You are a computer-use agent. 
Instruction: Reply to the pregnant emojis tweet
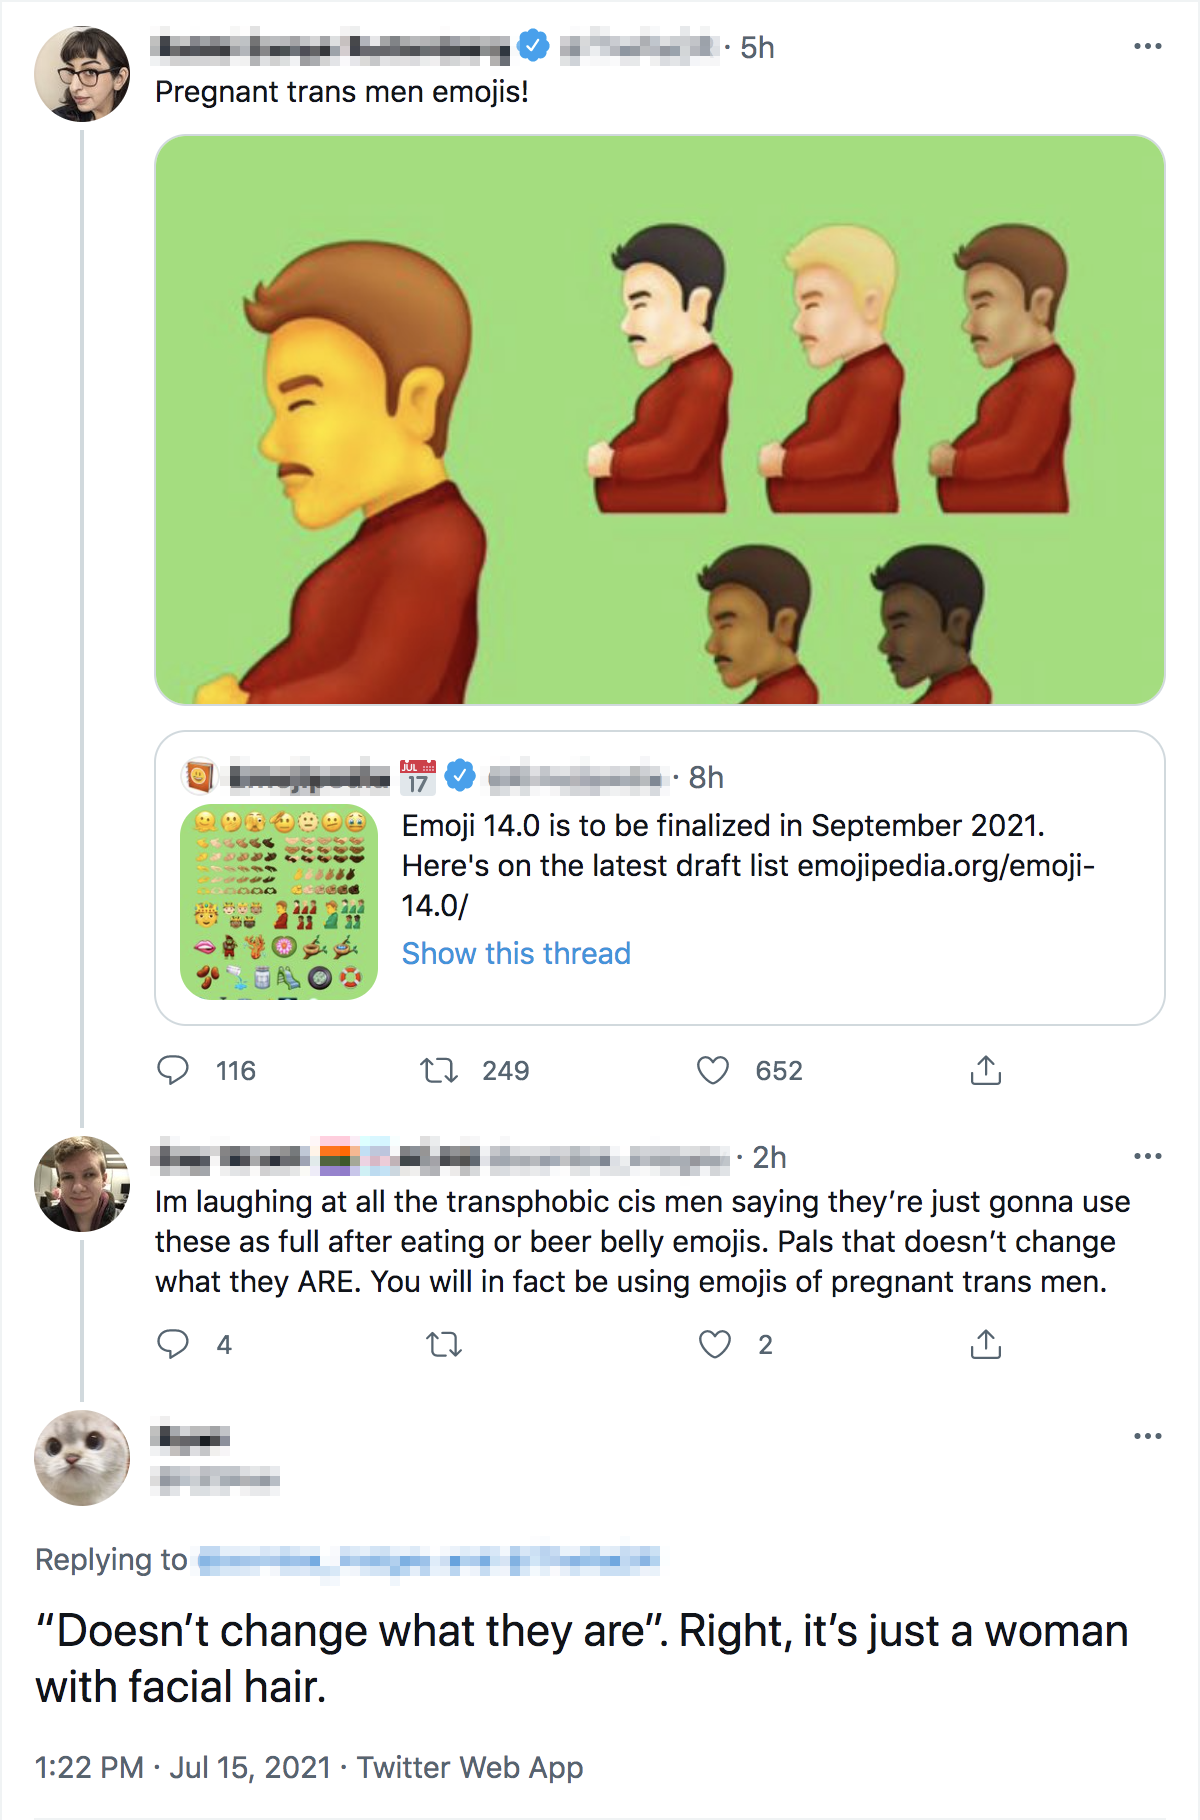[x=173, y=1070]
